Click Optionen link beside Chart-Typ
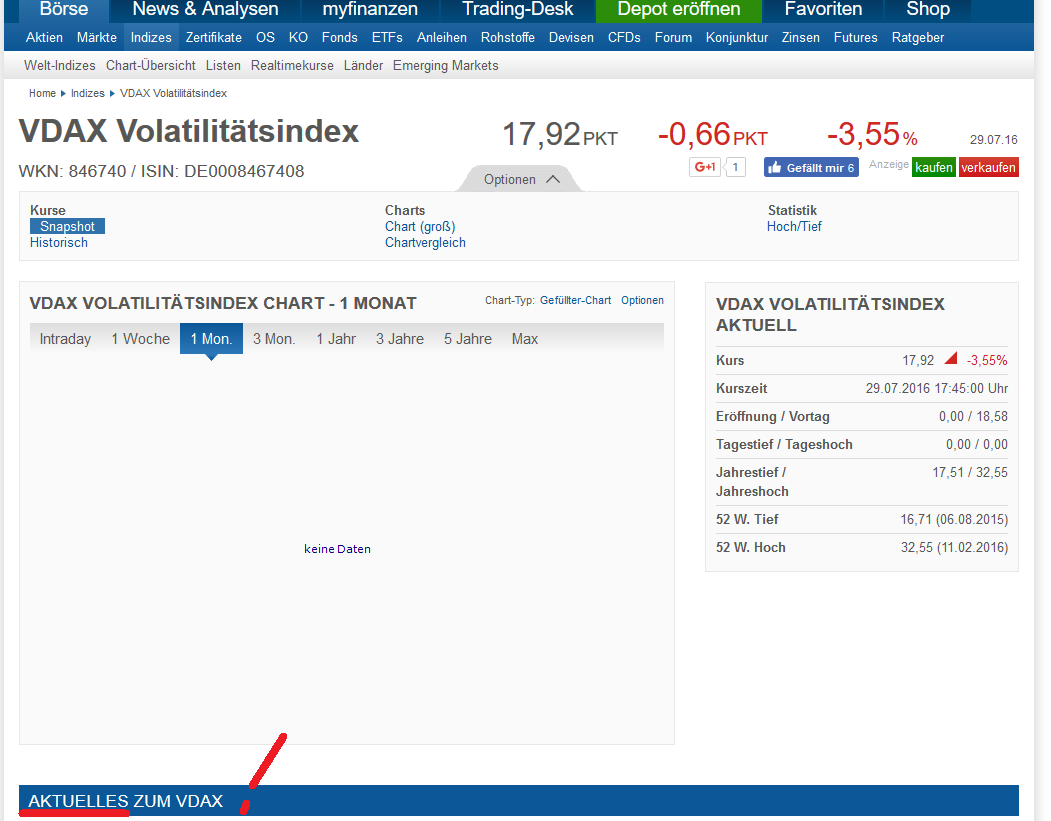 tap(642, 300)
